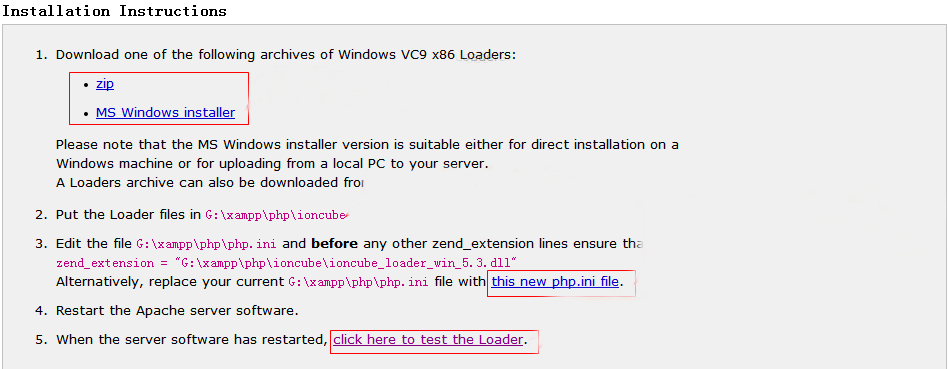Open the 'this new php.ini file' link
The width and height of the screenshot is (948, 369).
(x=555, y=281)
